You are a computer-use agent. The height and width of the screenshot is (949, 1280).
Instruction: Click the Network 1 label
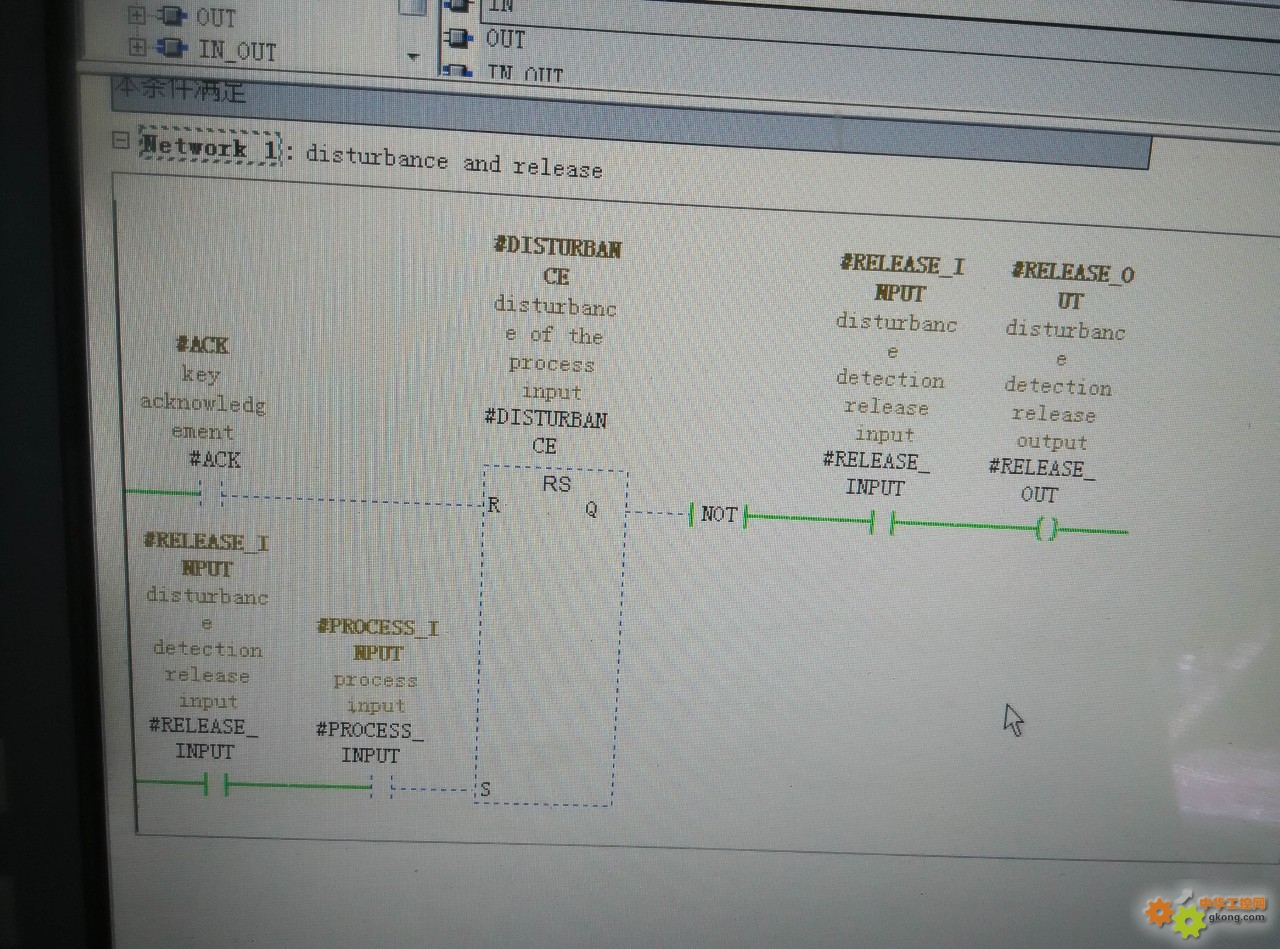click(208, 148)
